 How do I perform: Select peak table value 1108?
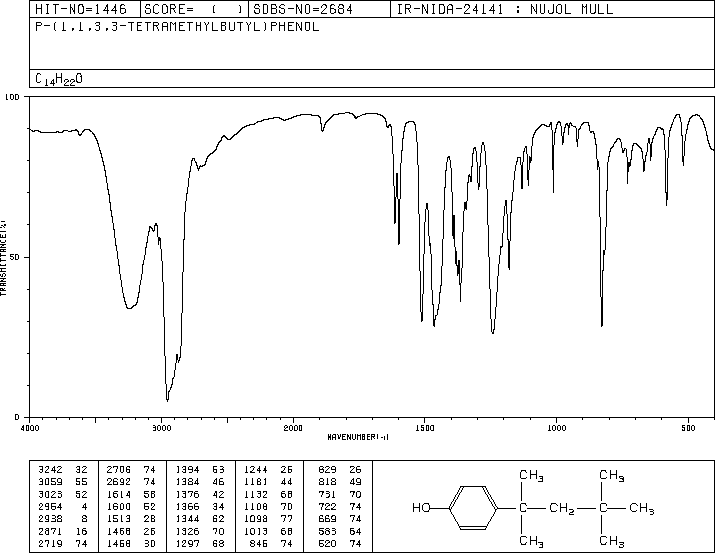[x=256, y=507]
